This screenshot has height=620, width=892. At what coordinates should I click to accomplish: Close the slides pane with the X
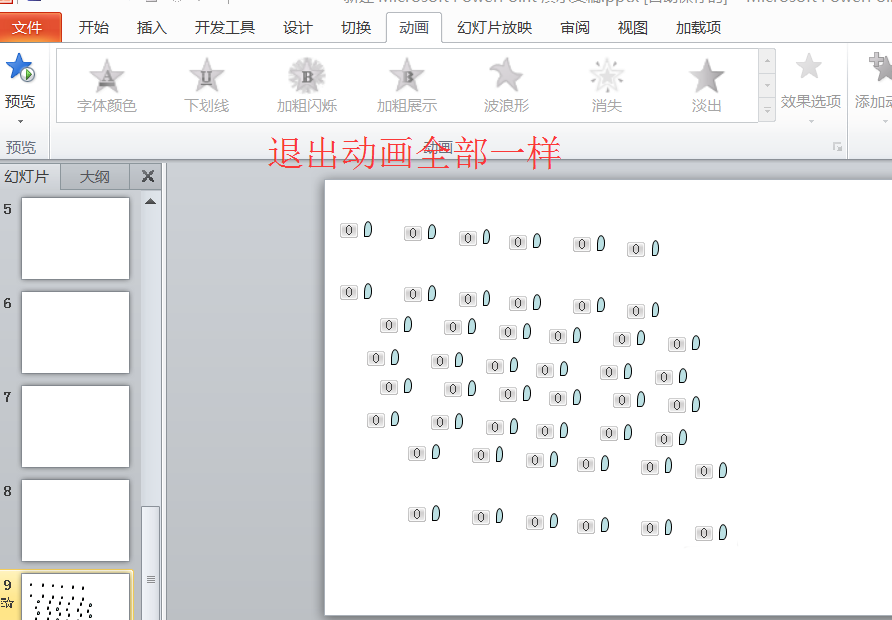coord(146,176)
